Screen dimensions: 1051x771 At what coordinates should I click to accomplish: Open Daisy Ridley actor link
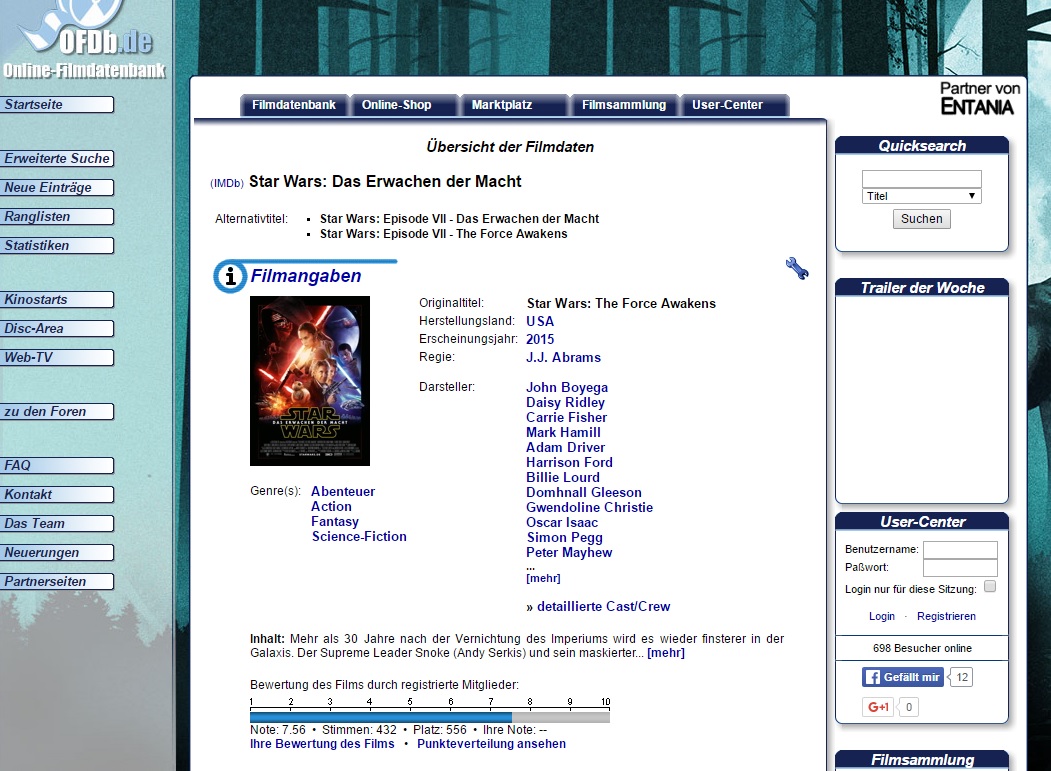click(566, 402)
